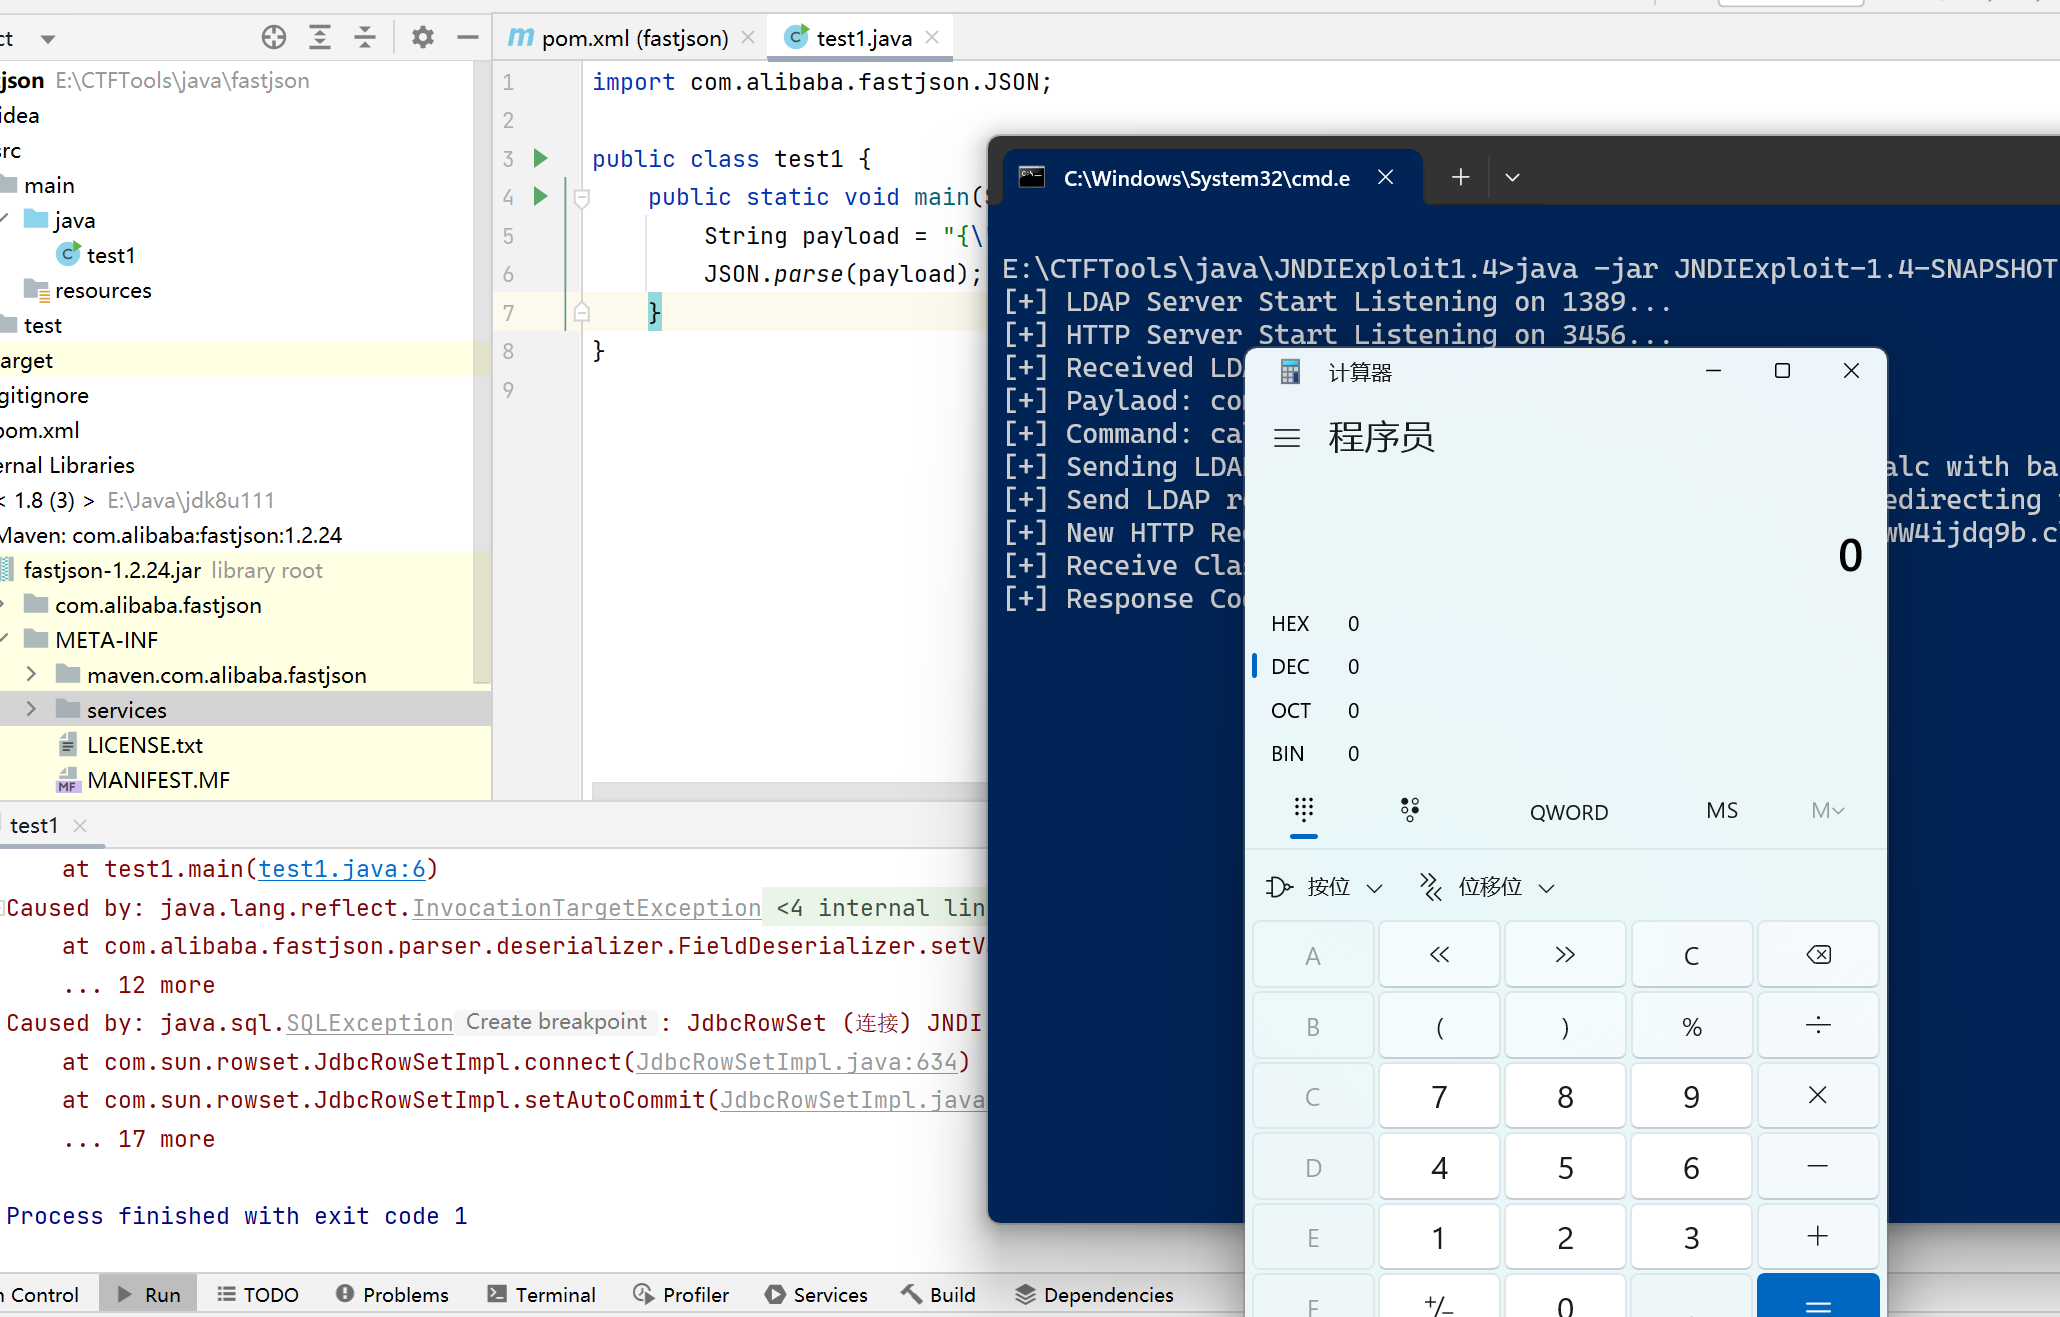Open the Profiler tool window
The width and height of the screenshot is (2060, 1317).
(x=681, y=1295)
